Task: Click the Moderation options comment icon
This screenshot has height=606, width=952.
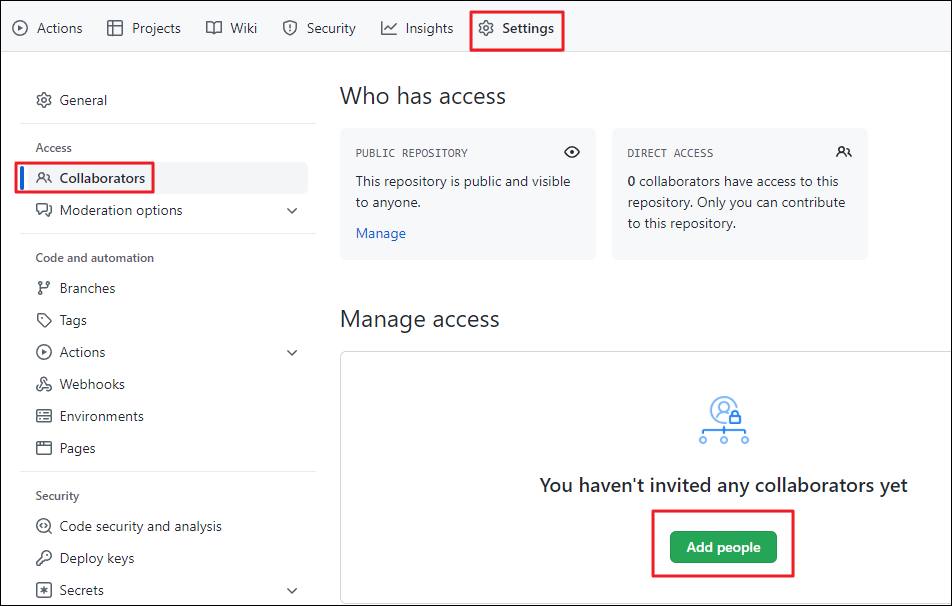Action: tap(44, 210)
